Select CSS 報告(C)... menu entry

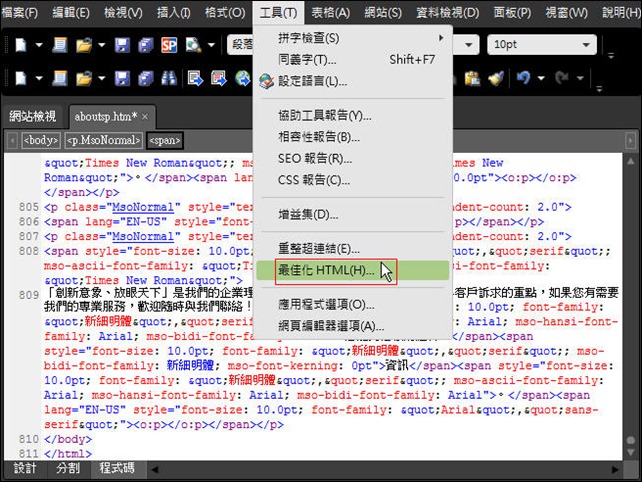353,180
